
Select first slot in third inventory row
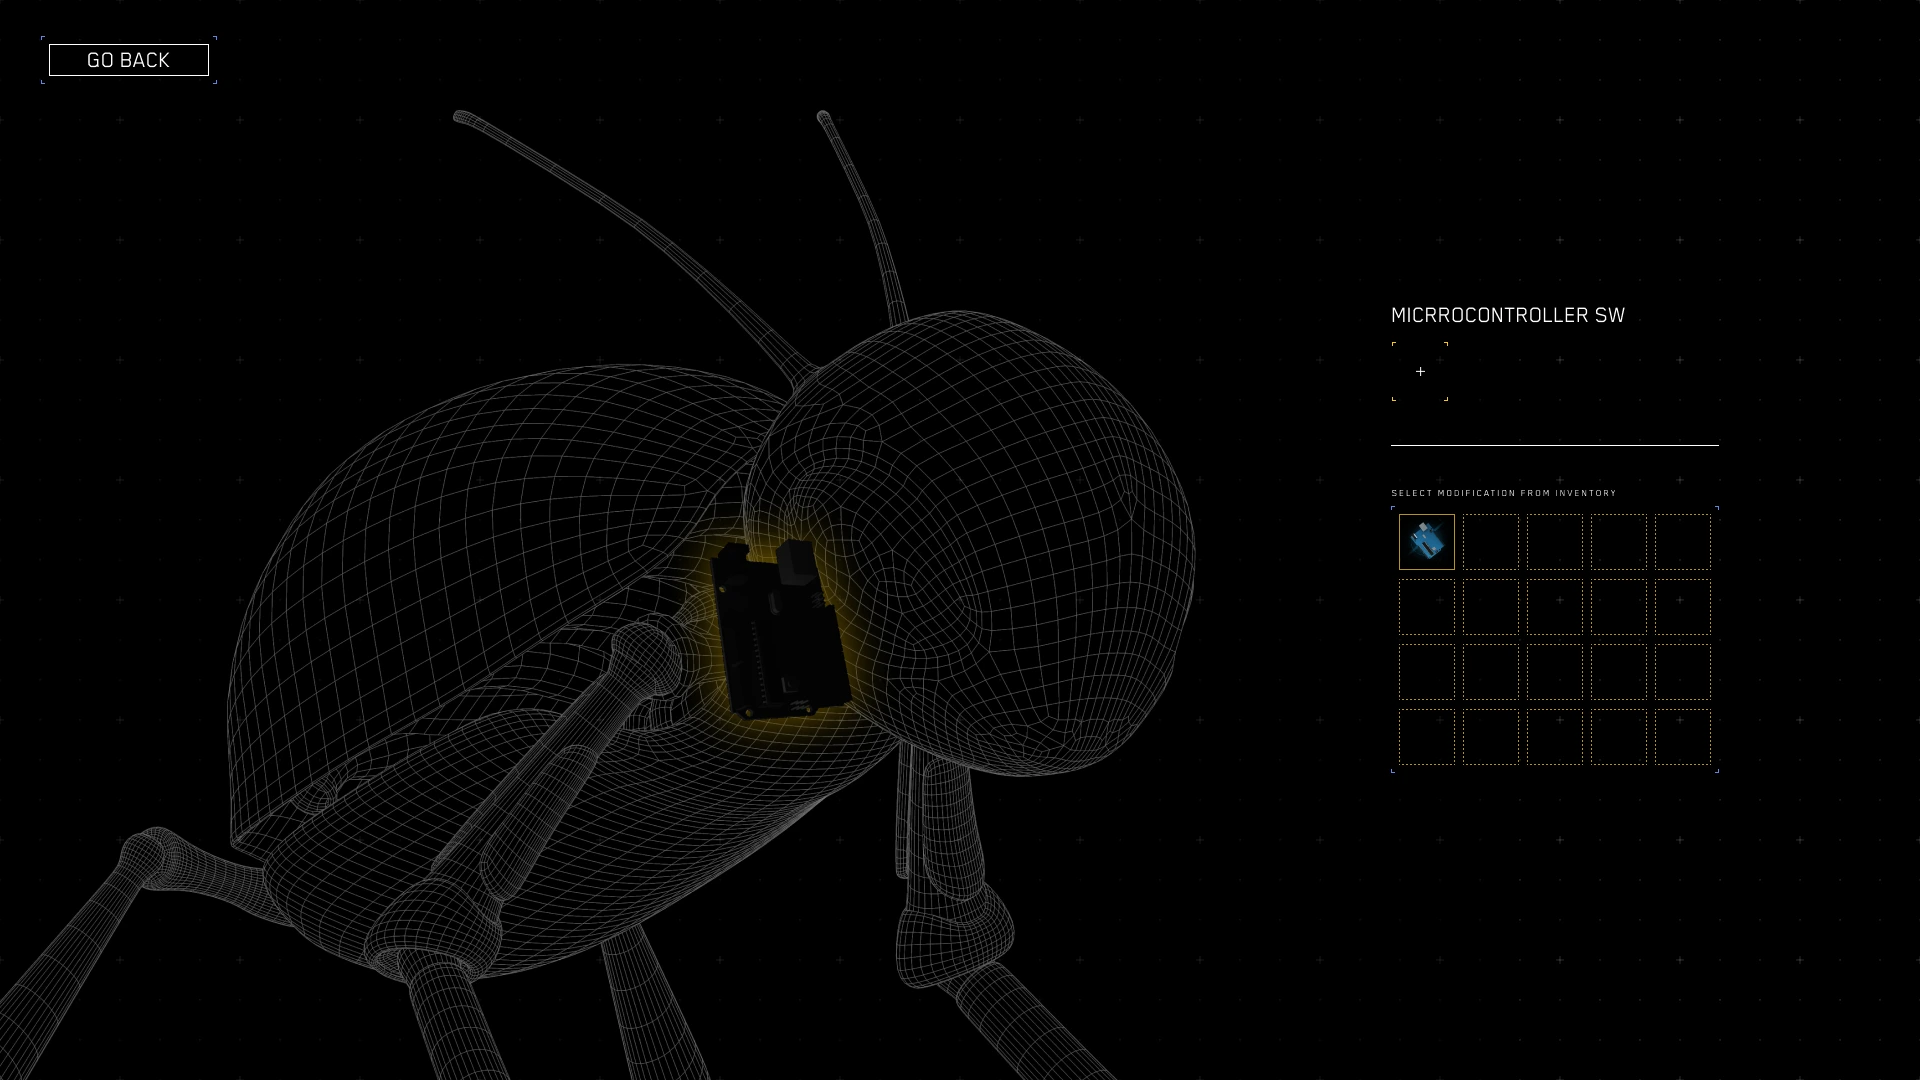pyautogui.click(x=1427, y=672)
